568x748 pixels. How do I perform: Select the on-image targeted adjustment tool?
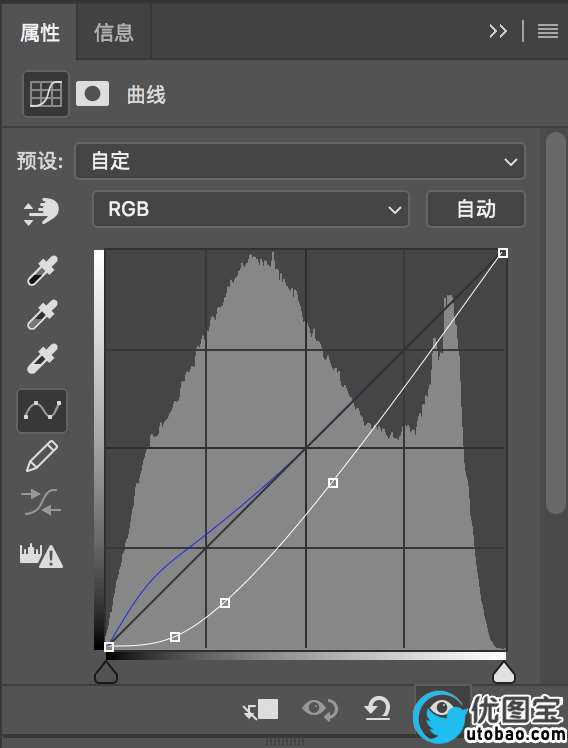point(41,211)
